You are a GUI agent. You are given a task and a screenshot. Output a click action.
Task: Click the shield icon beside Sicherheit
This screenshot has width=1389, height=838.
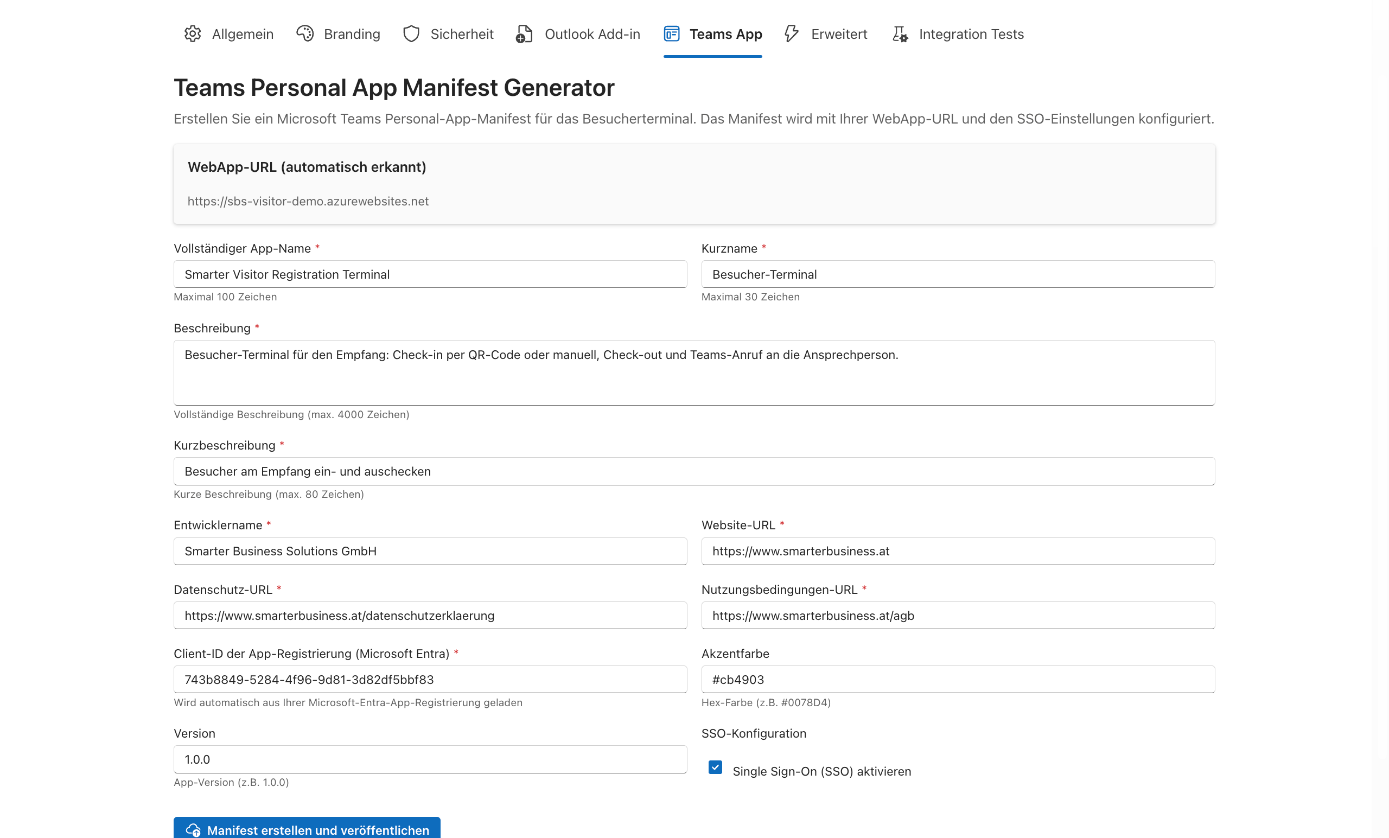(x=411, y=34)
